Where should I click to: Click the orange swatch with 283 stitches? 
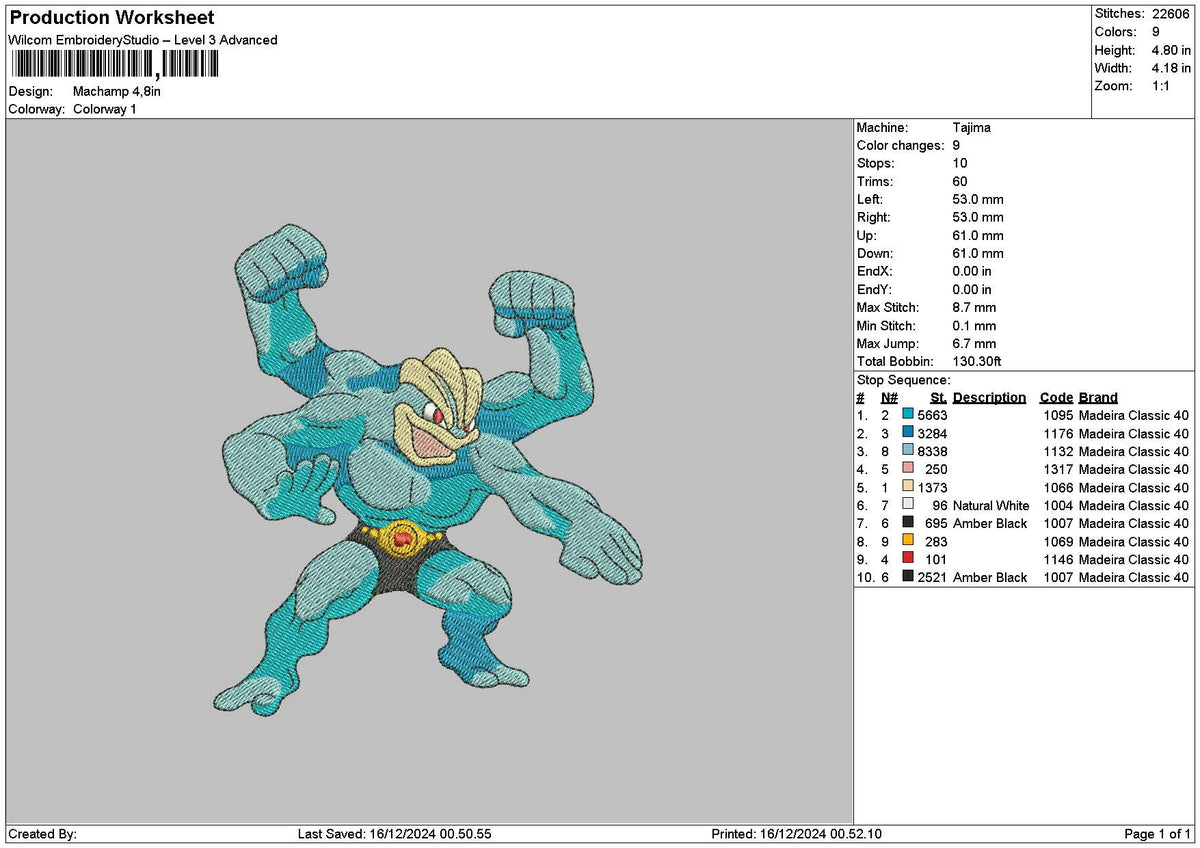point(908,541)
